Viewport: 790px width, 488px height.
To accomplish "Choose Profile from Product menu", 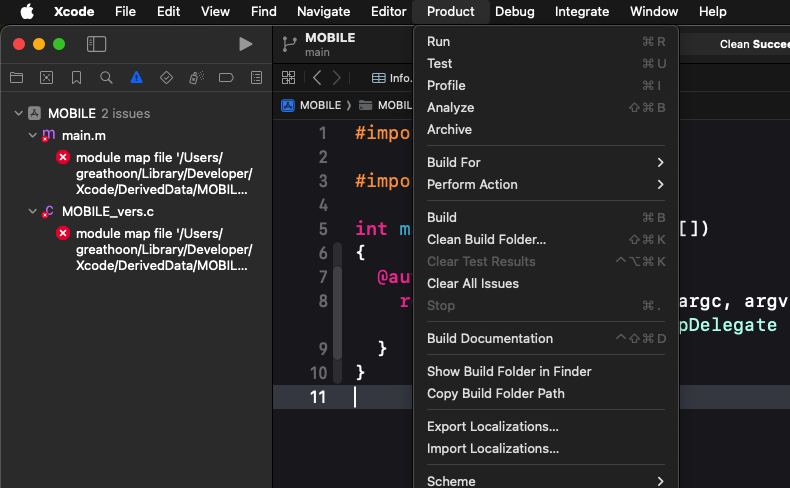I will (546, 86).
